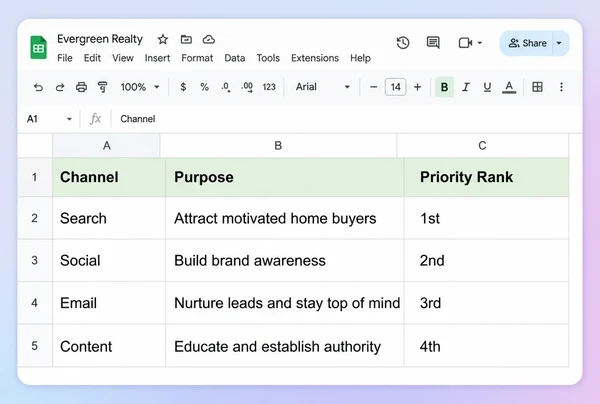Click the move to folder icon

tap(186, 39)
